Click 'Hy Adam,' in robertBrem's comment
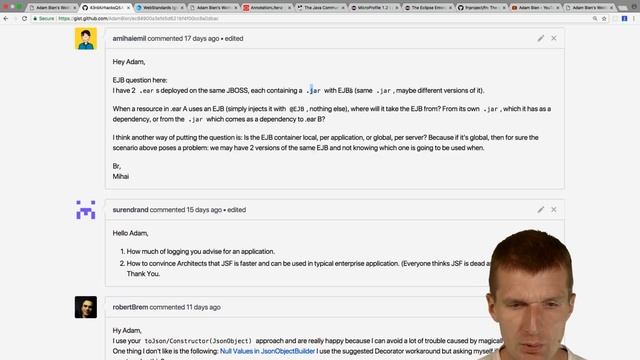 [x=127, y=330]
